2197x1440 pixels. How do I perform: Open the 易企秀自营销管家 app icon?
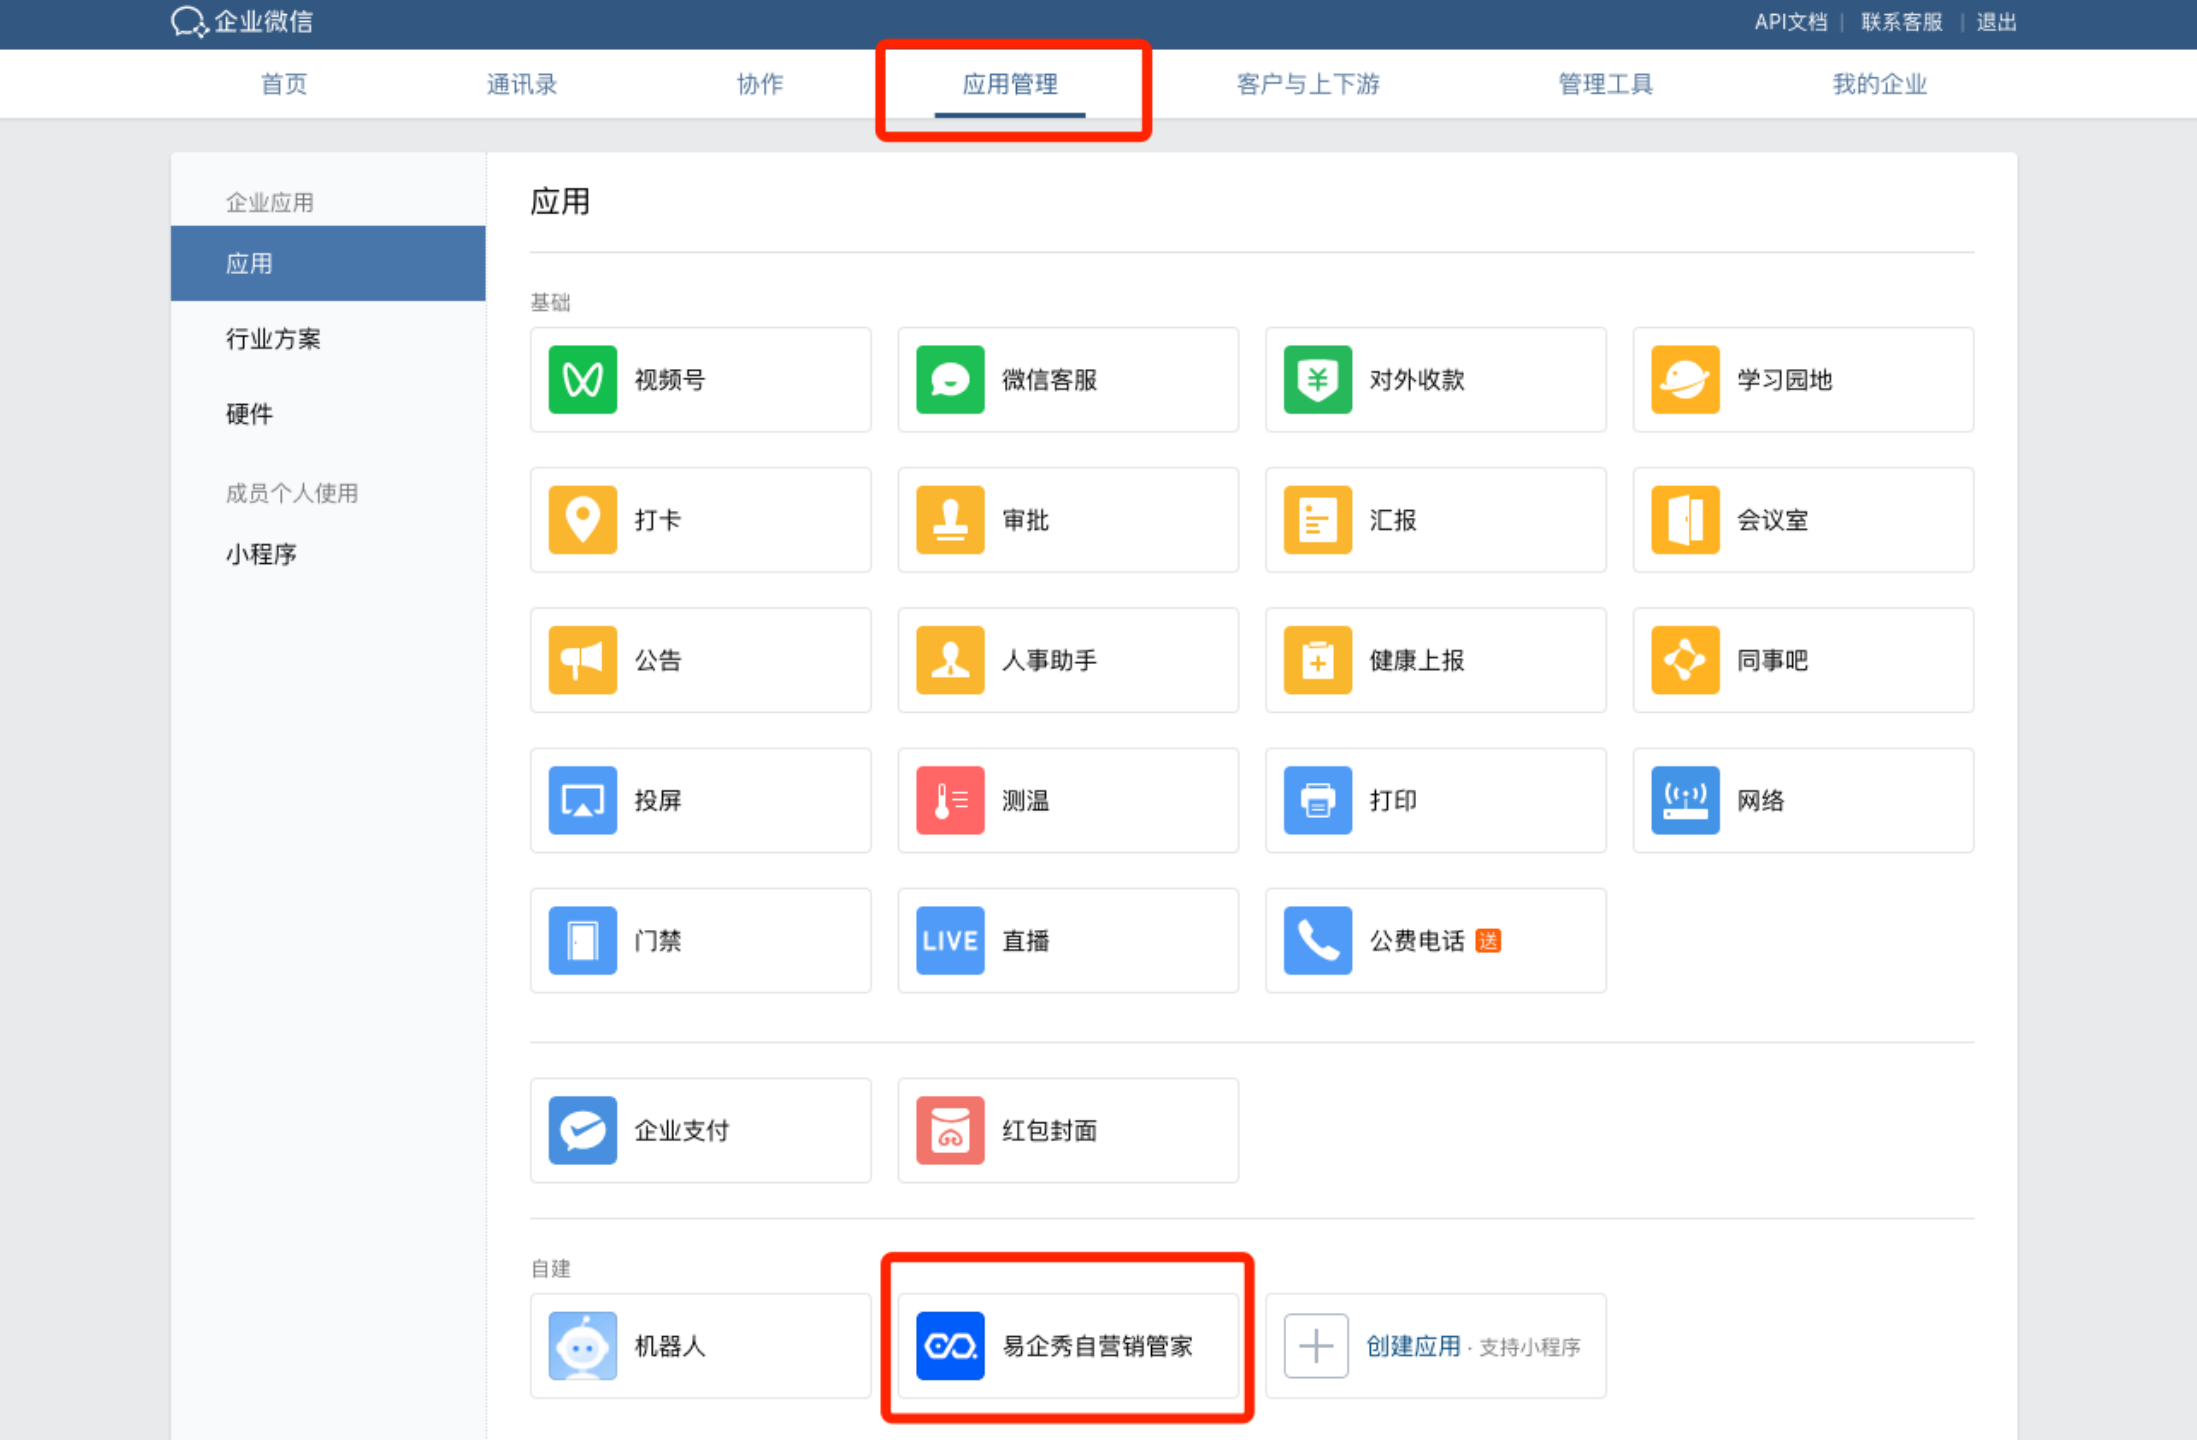coord(950,1346)
